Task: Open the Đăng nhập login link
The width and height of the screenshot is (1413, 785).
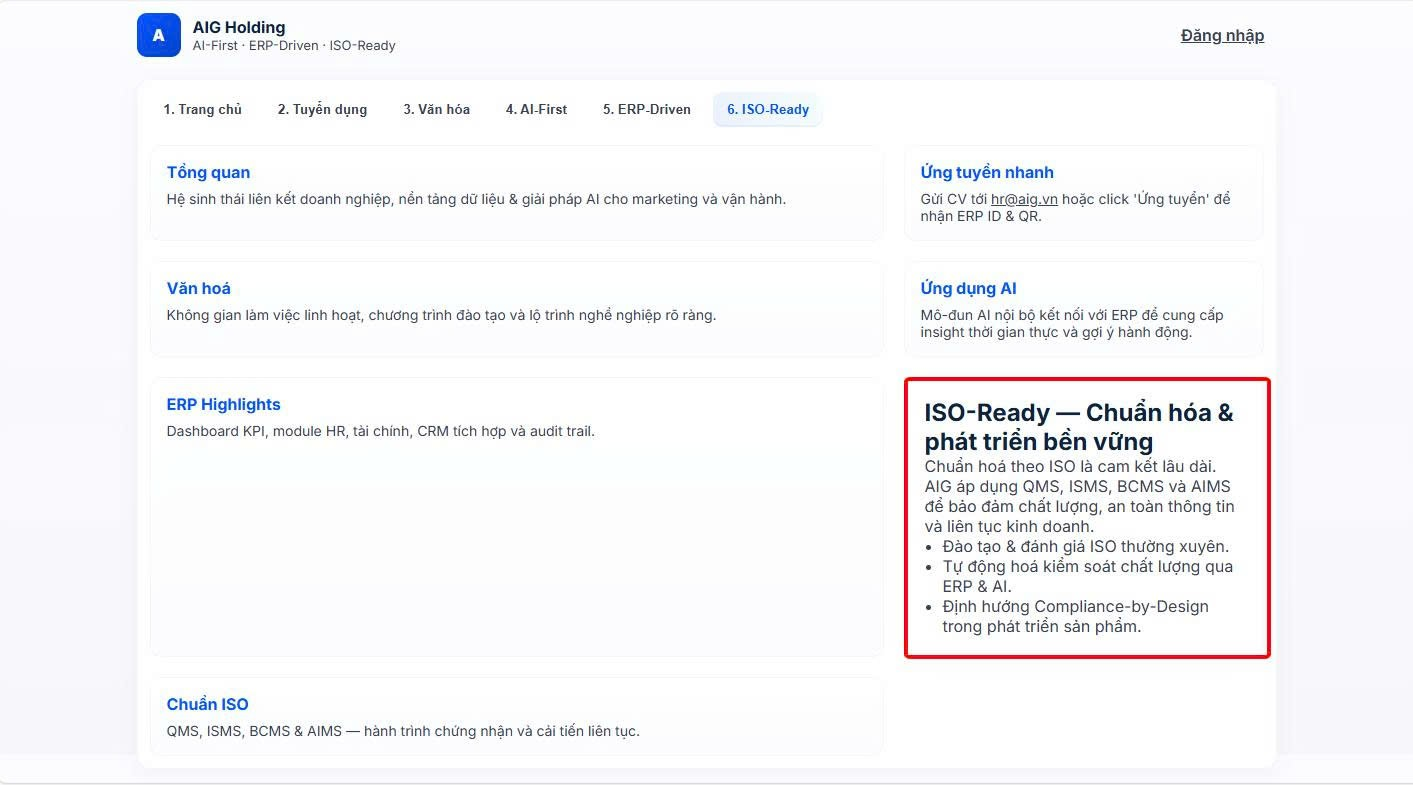Action: pos(1222,35)
